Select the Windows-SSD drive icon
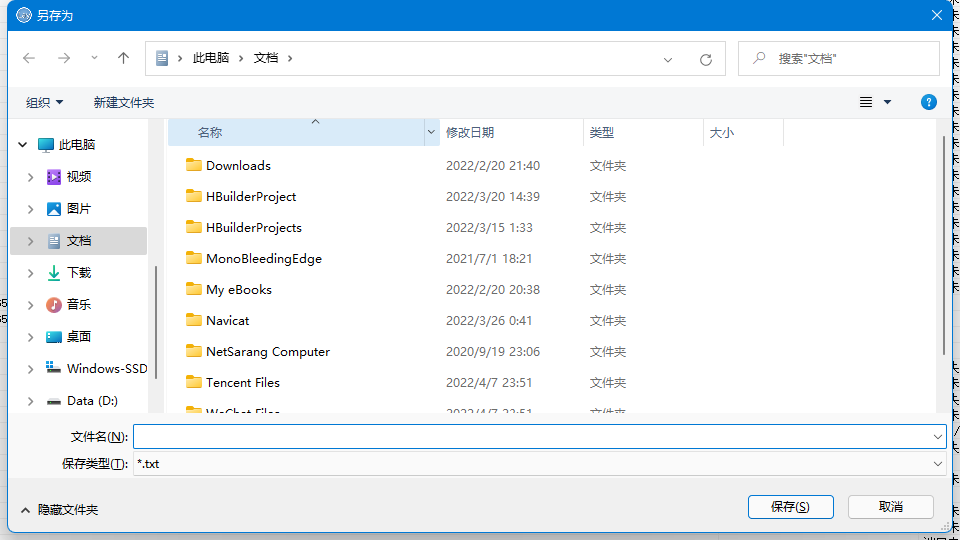Image resolution: width=960 pixels, height=540 pixels. tap(54, 367)
